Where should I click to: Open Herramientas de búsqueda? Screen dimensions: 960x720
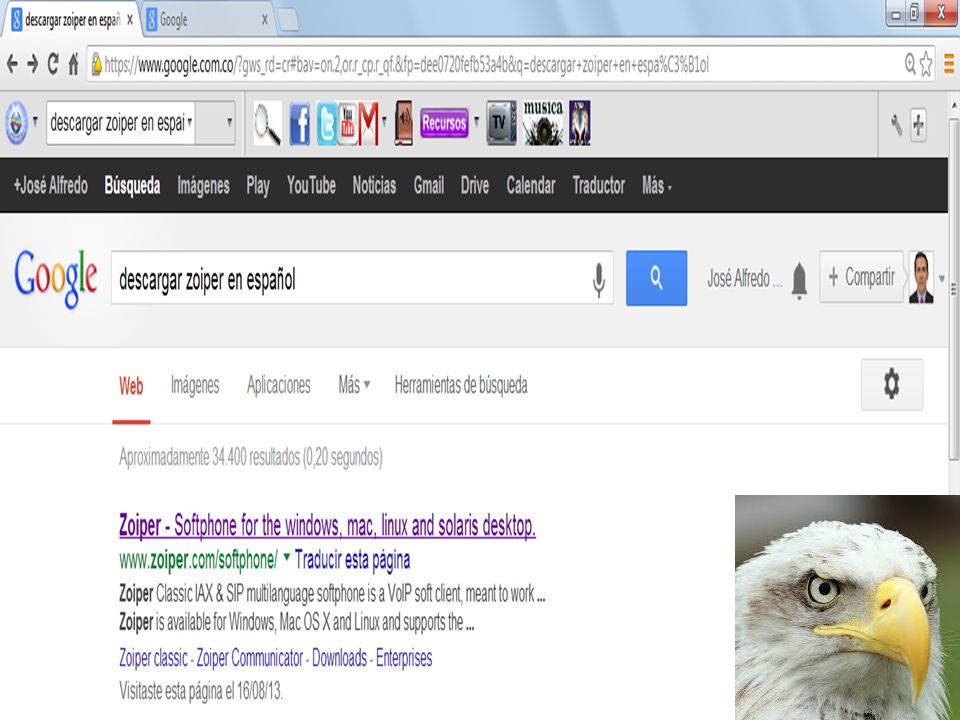coord(461,385)
